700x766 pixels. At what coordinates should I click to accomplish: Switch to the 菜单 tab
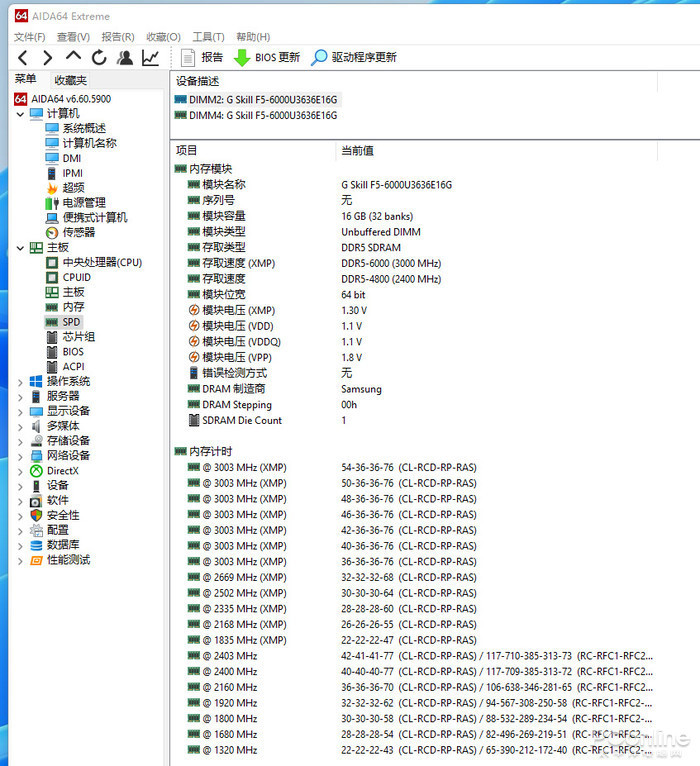[25, 79]
